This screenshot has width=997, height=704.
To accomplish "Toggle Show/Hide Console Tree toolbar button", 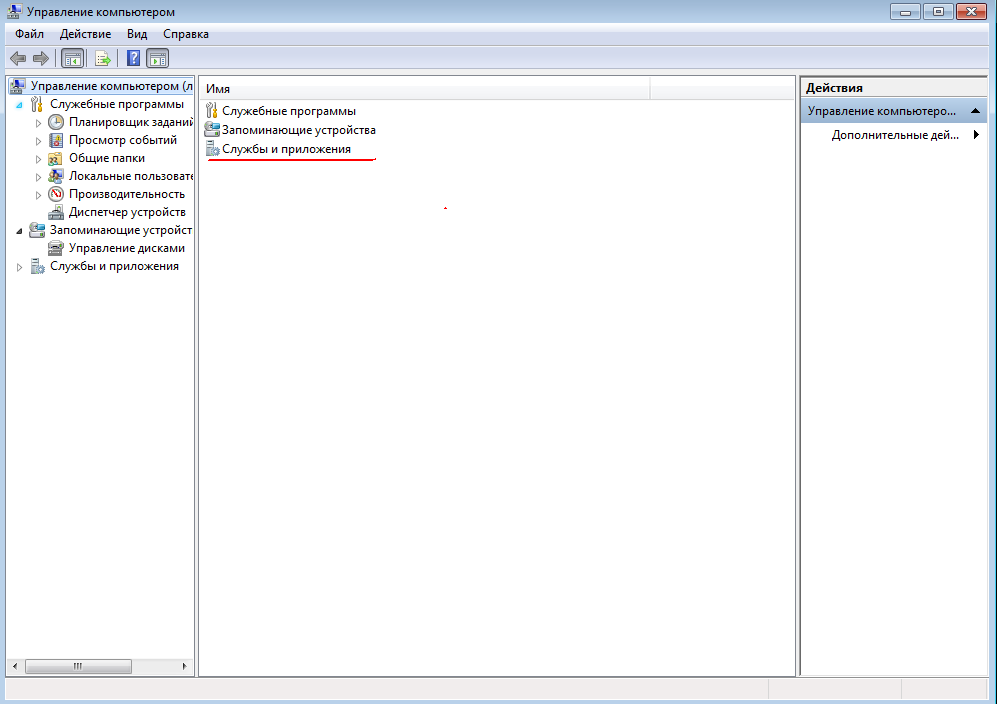I will (x=73, y=58).
